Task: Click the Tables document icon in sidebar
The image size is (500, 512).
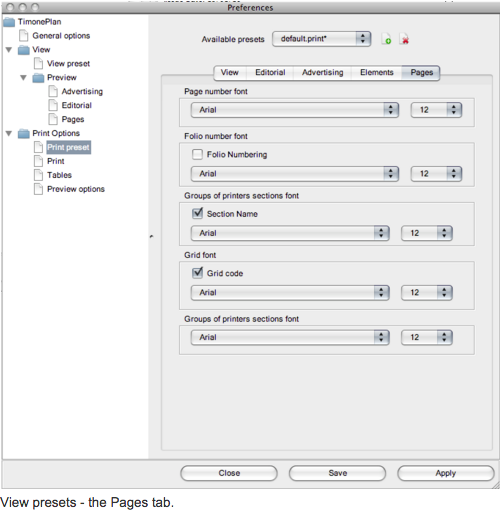Action: (x=39, y=175)
